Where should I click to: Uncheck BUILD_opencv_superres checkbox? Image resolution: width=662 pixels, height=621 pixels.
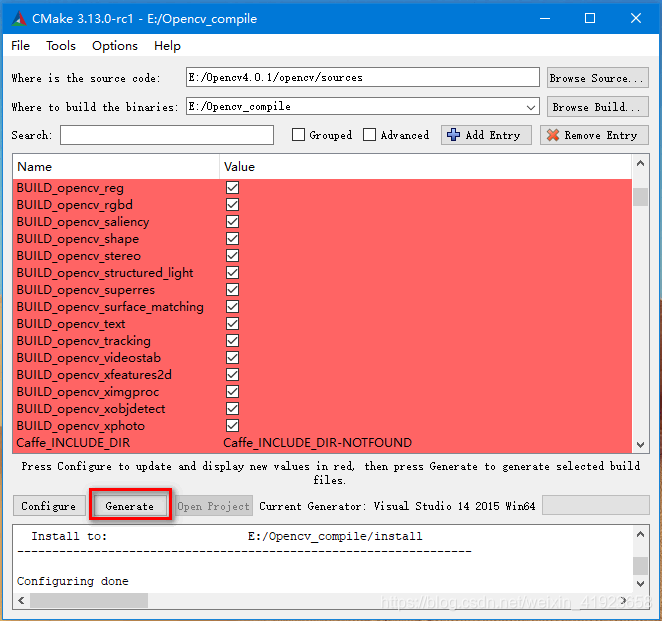(232, 290)
